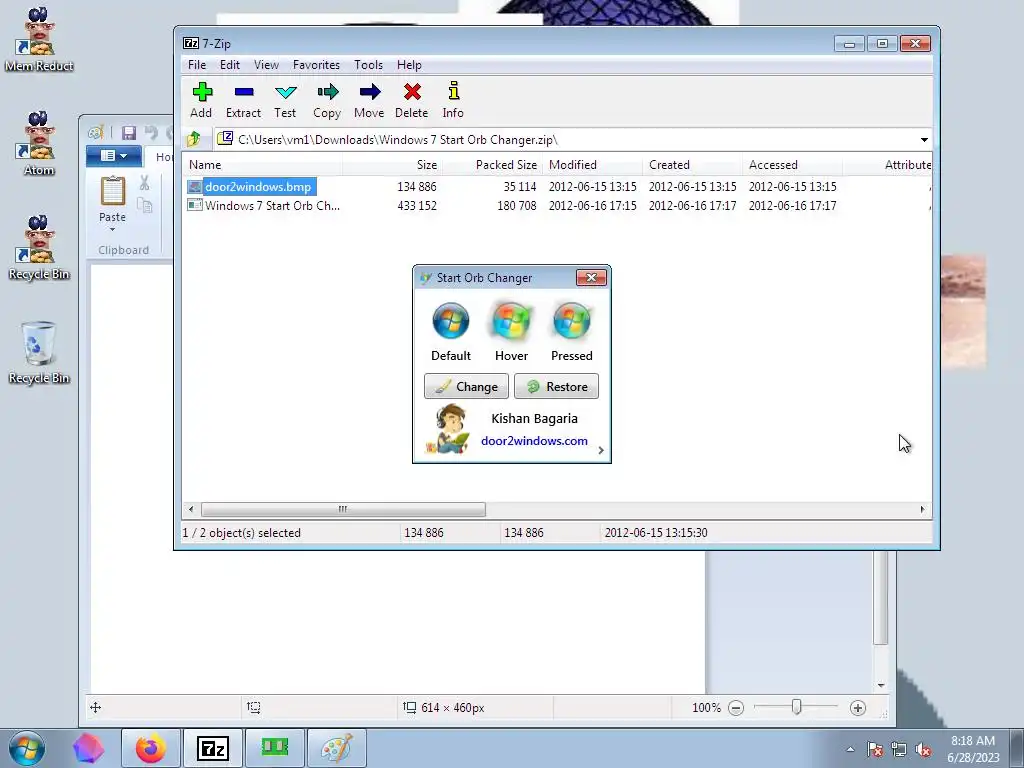Open the View menu in 7-Zip

(266, 65)
